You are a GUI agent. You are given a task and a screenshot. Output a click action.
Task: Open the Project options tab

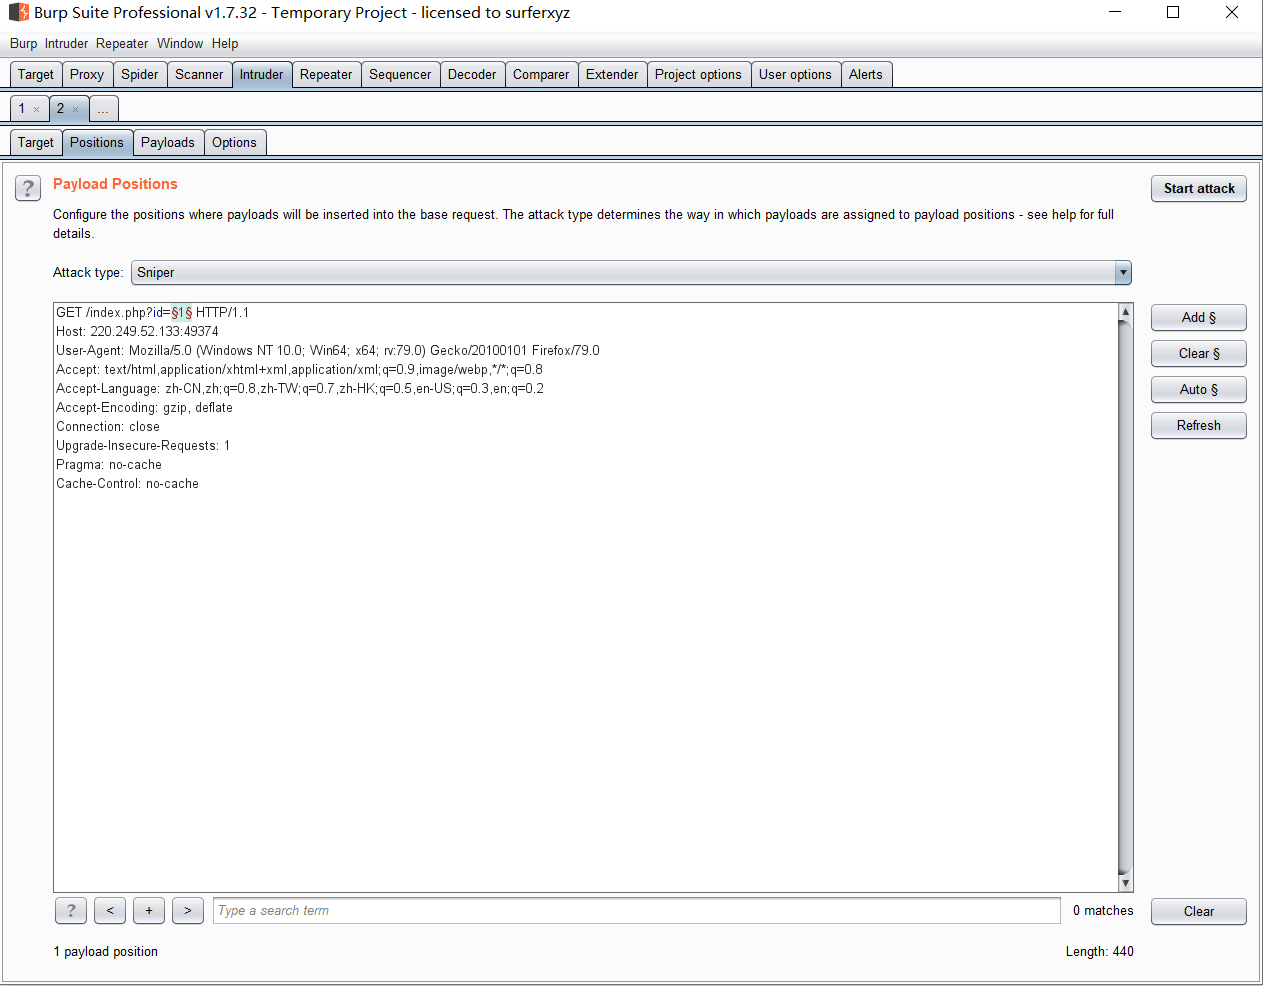[698, 75]
